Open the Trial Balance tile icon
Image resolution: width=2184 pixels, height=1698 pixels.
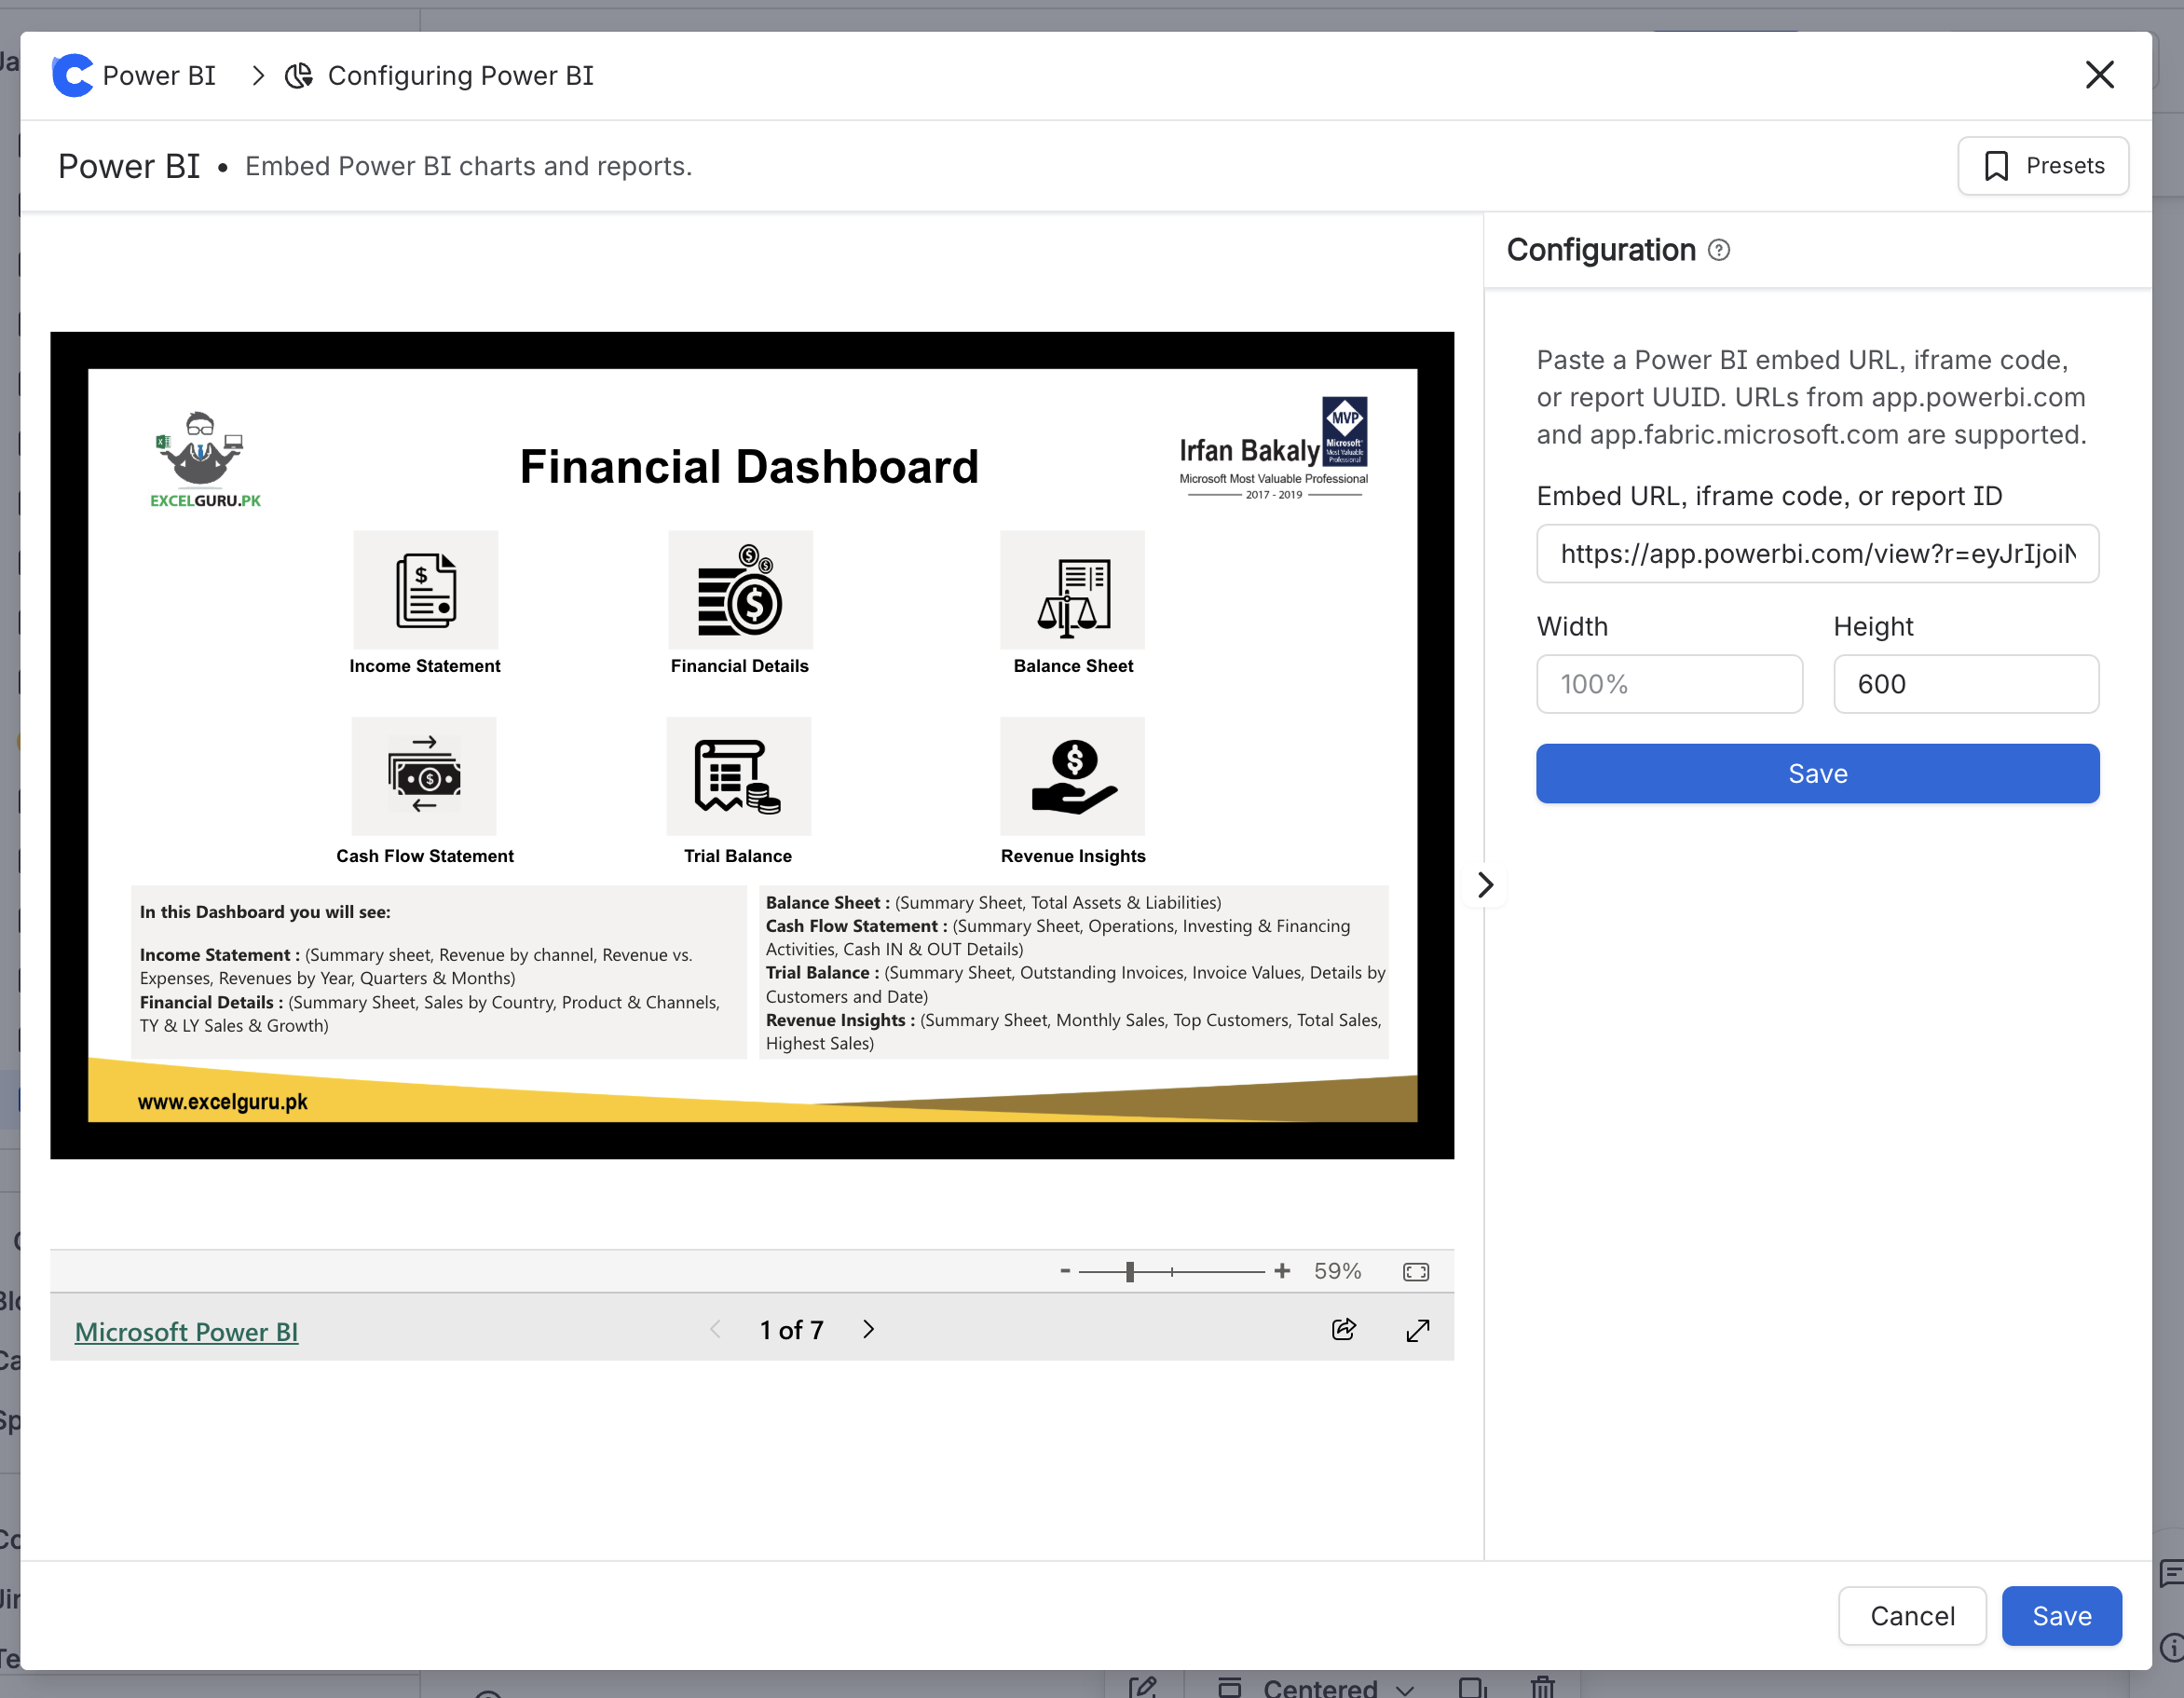[x=739, y=776]
